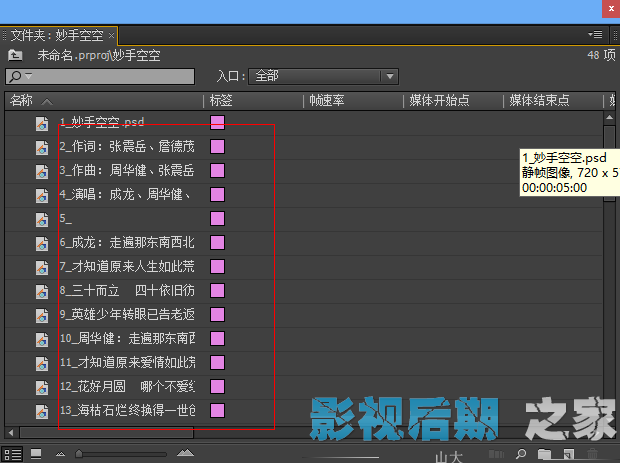The width and height of the screenshot is (620, 463).
Task: Go up to the parent folder
Action: pos(15,55)
